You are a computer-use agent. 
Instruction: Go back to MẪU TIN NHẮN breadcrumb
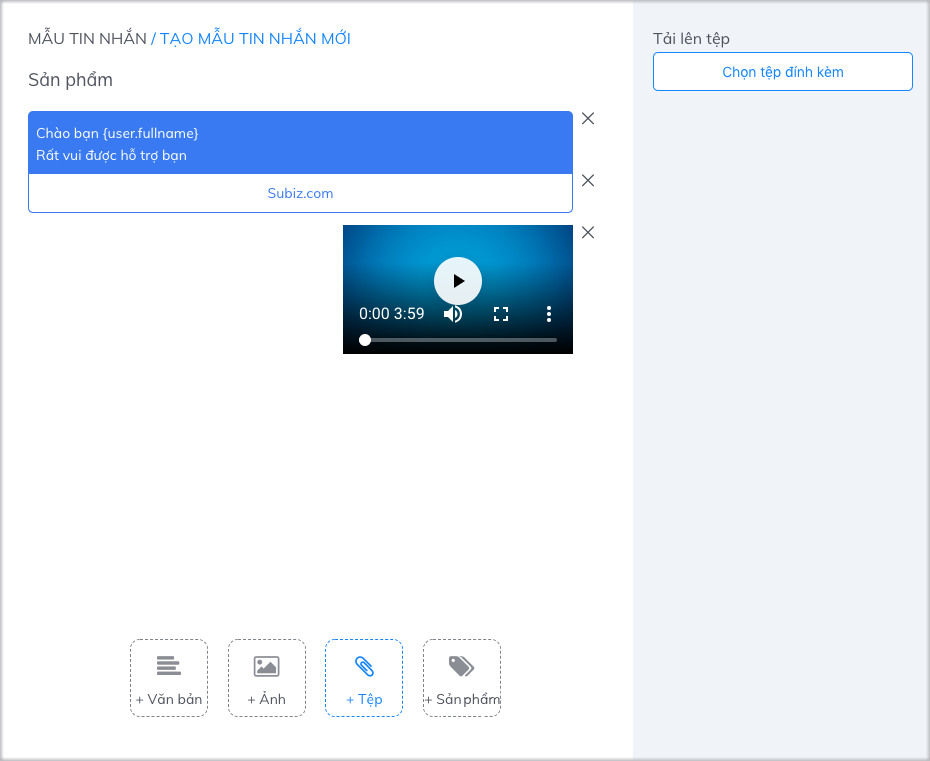[x=87, y=39]
